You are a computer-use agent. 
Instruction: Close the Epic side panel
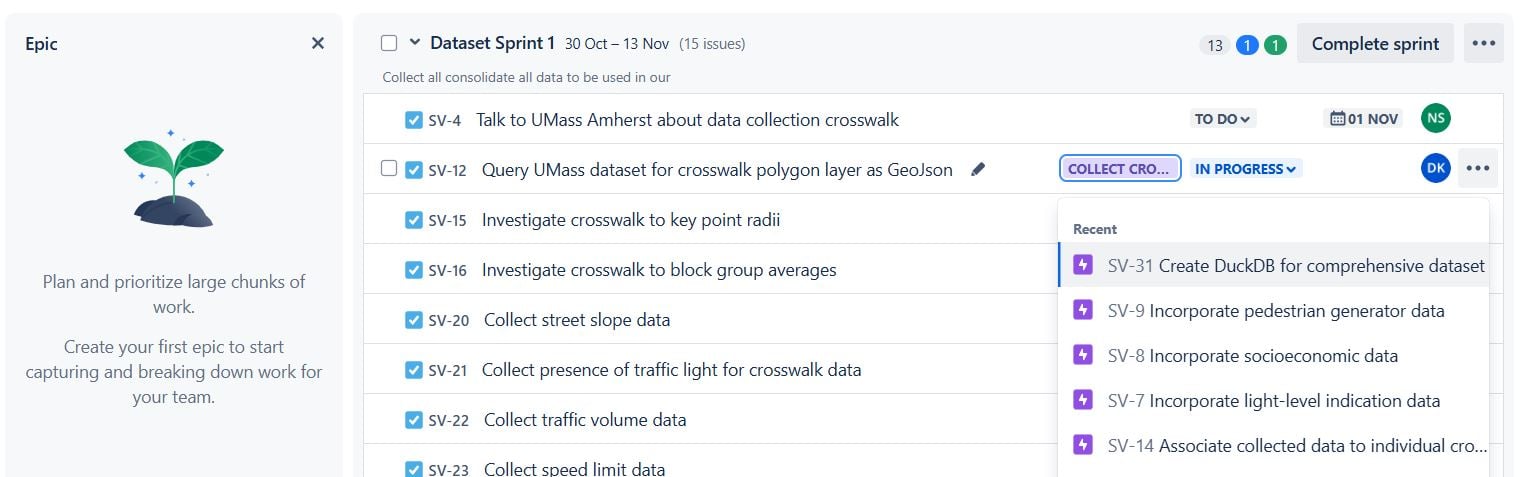click(x=318, y=43)
